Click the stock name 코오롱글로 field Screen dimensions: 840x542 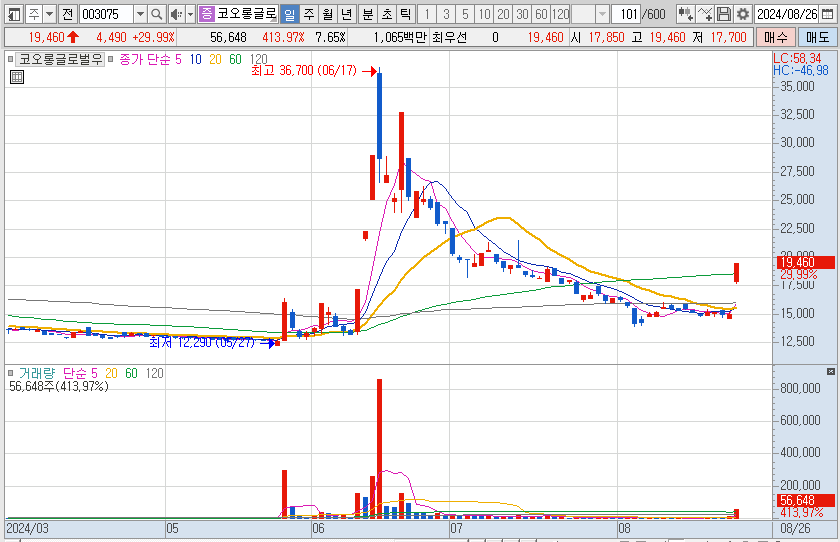246,14
